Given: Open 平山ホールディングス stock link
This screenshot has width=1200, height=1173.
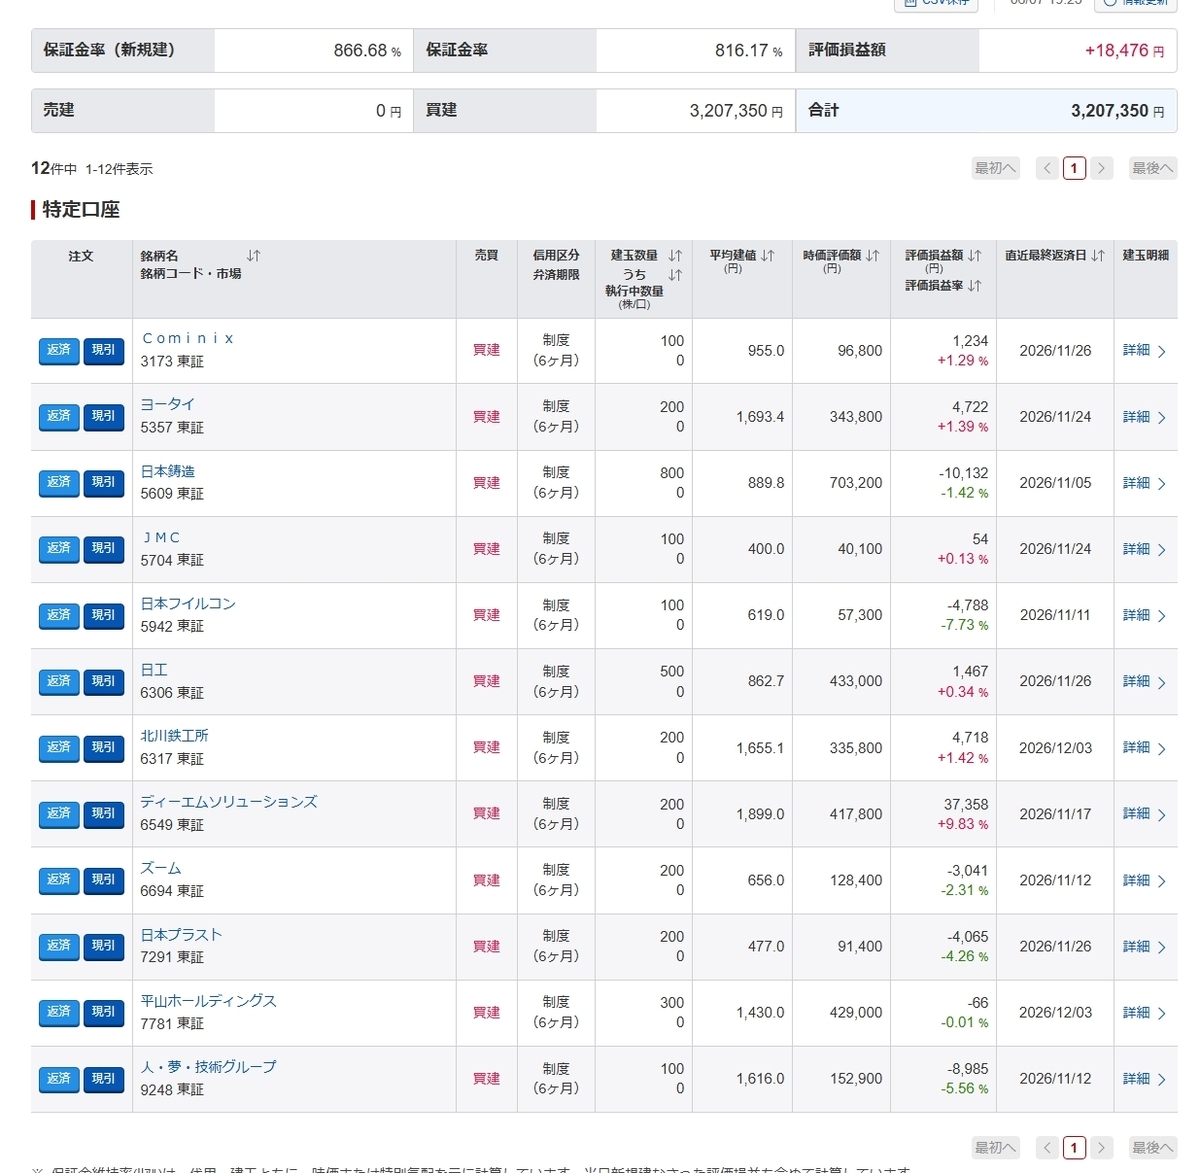Looking at the screenshot, I should [x=209, y=1000].
